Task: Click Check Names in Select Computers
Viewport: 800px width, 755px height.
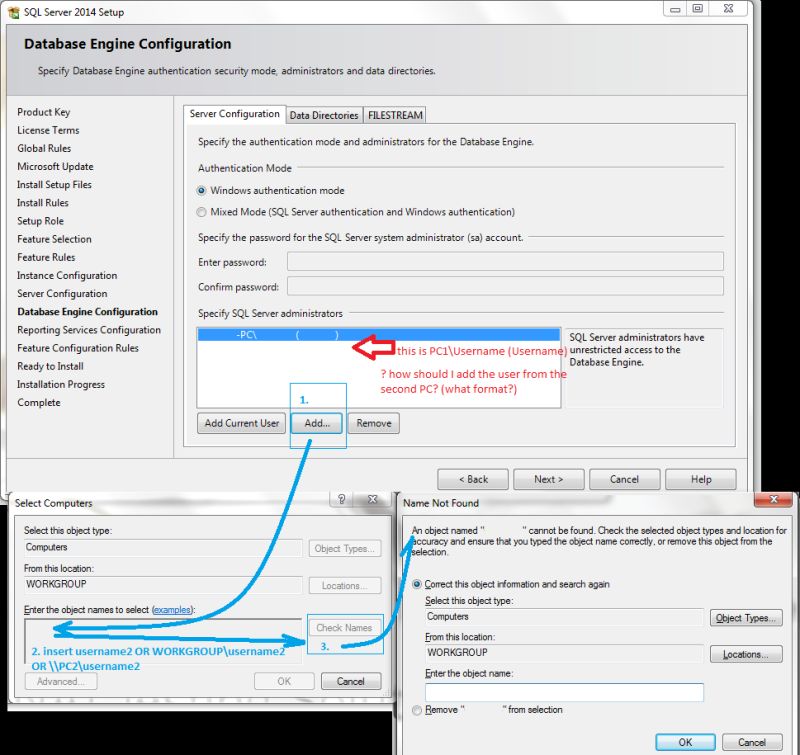Action: click(345, 627)
